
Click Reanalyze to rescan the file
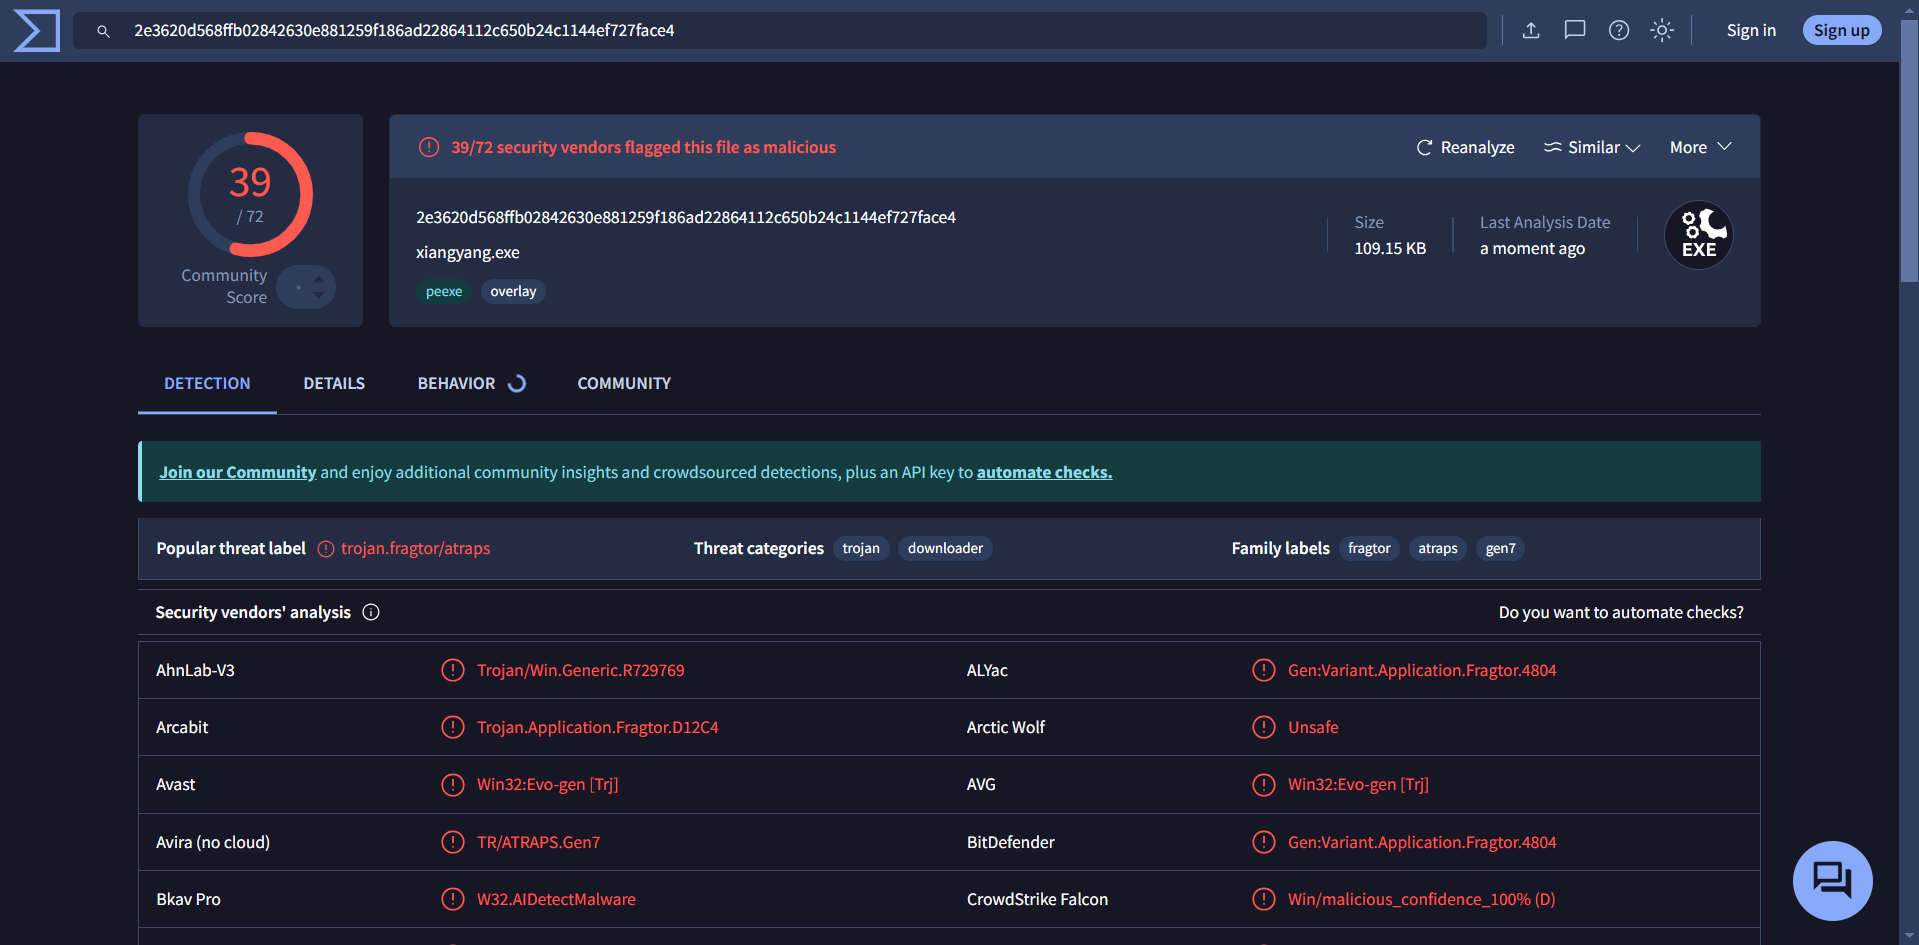(x=1466, y=148)
